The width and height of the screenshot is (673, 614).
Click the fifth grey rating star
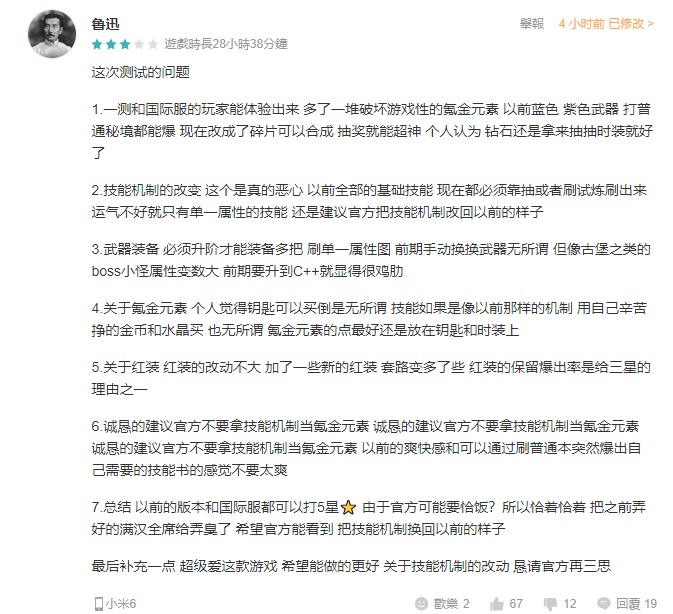click(153, 44)
